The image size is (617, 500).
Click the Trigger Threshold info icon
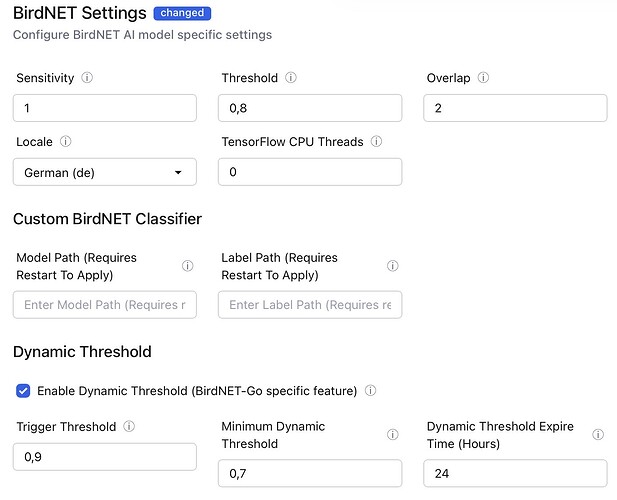click(129, 426)
